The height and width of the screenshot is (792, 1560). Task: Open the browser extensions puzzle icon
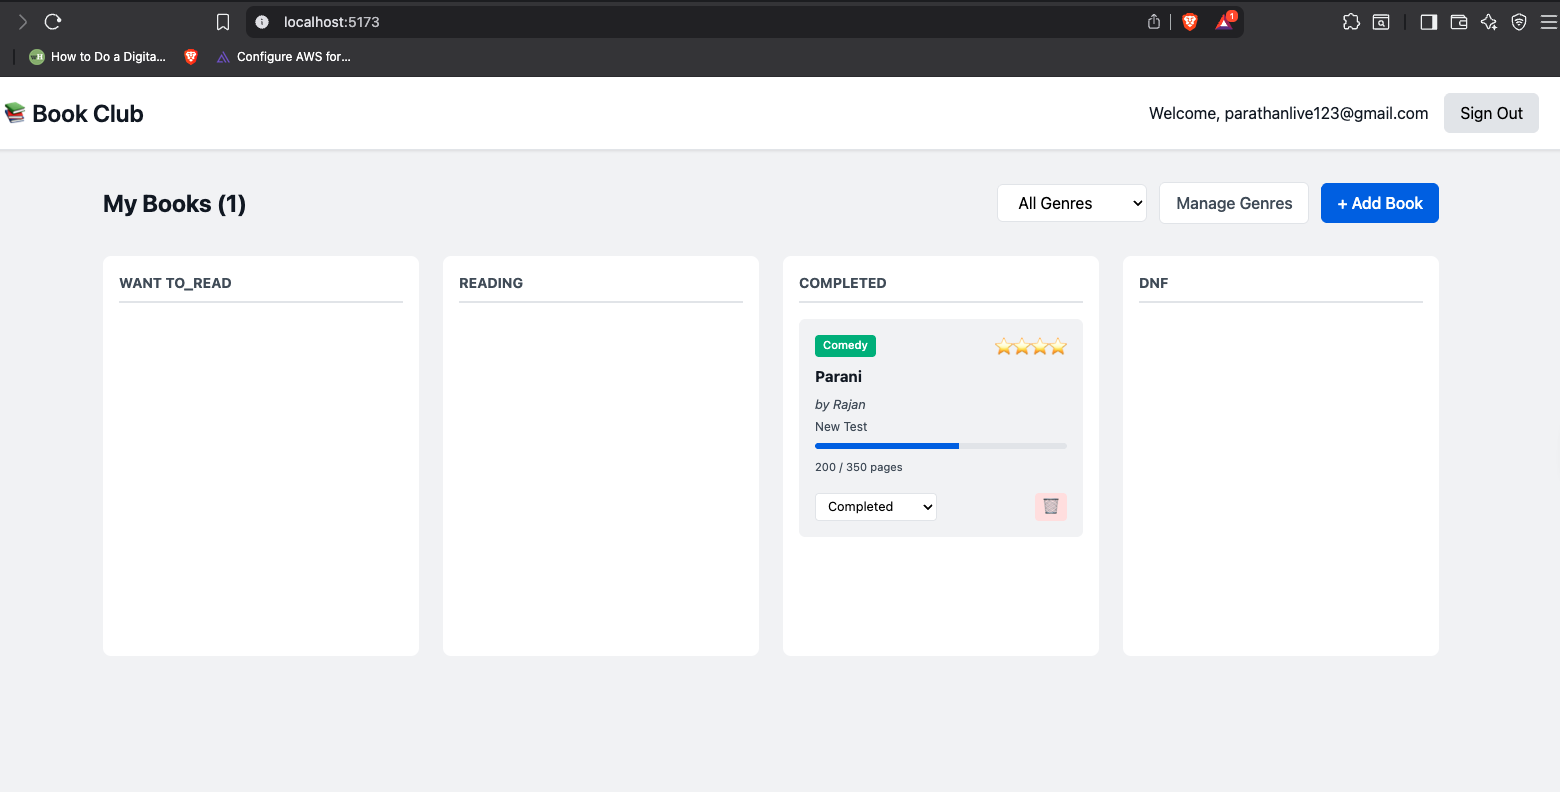pos(1351,22)
